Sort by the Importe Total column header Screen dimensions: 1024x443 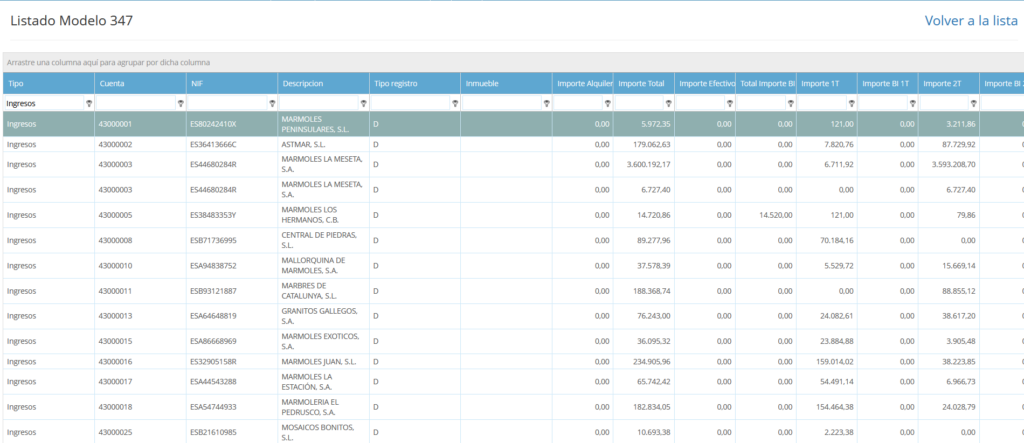[x=642, y=83]
